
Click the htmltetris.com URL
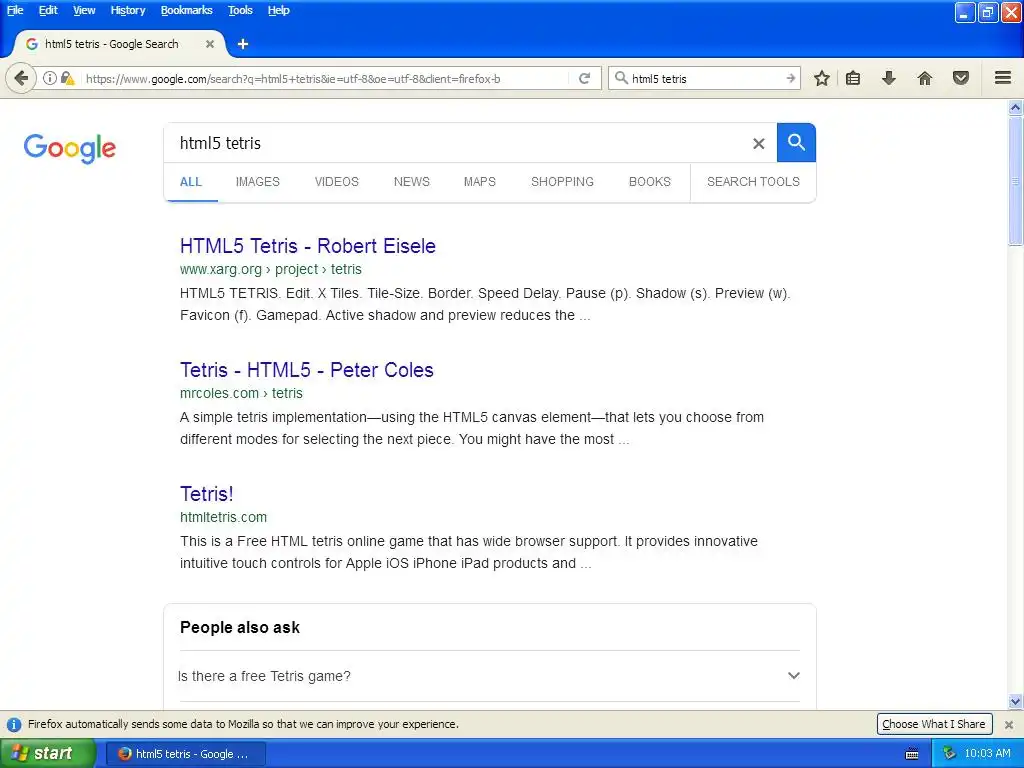pyautogui.click(x=223, y=517)
